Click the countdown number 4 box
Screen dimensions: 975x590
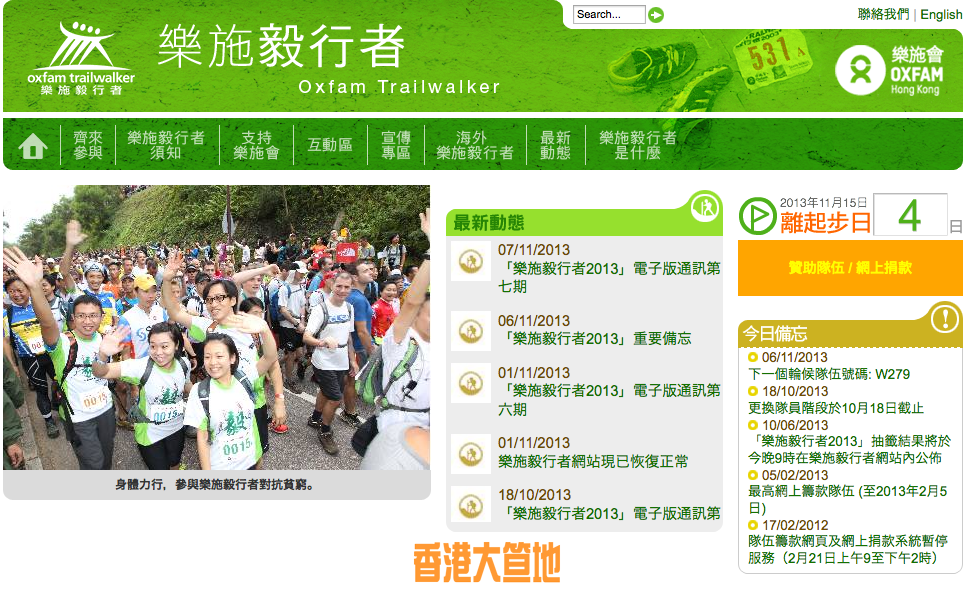click(x=910, y=215)
